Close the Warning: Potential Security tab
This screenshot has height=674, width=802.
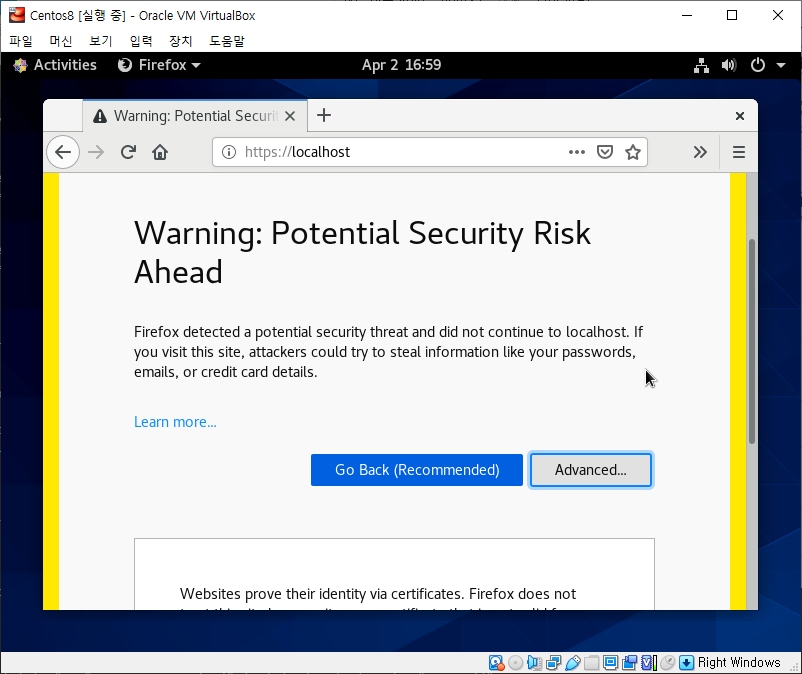[x=290, y=116]
